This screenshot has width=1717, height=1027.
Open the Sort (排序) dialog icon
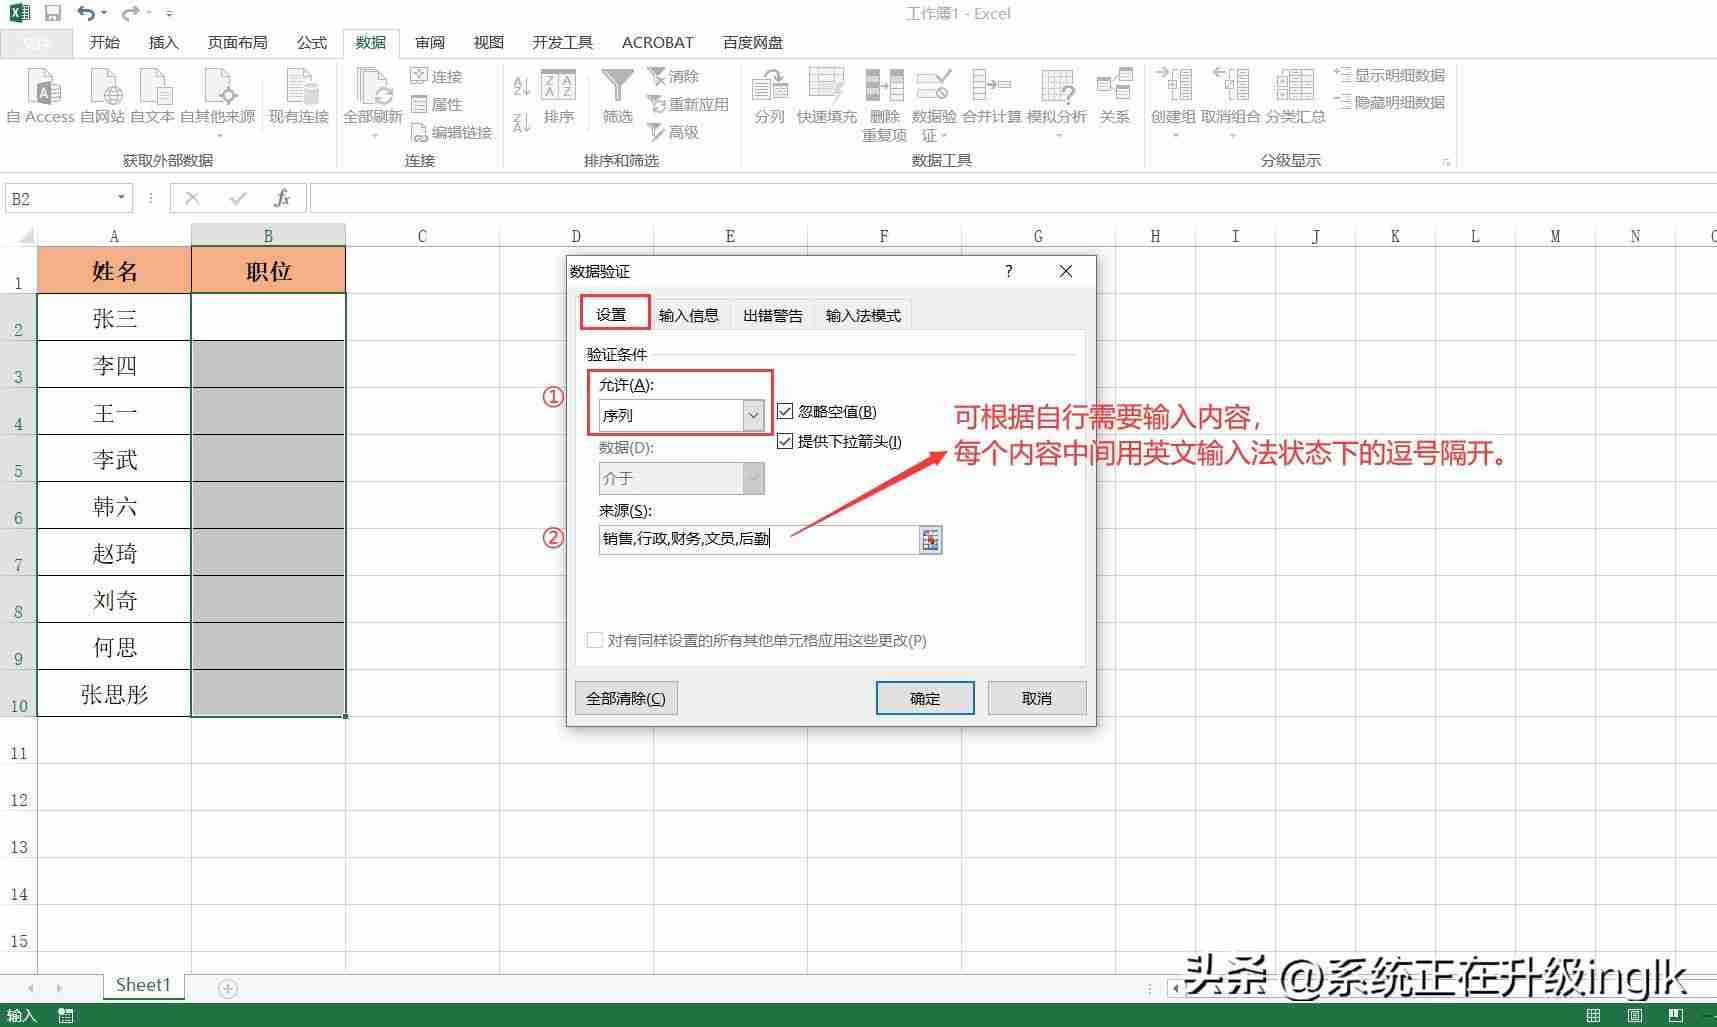(x=559, y=96)
